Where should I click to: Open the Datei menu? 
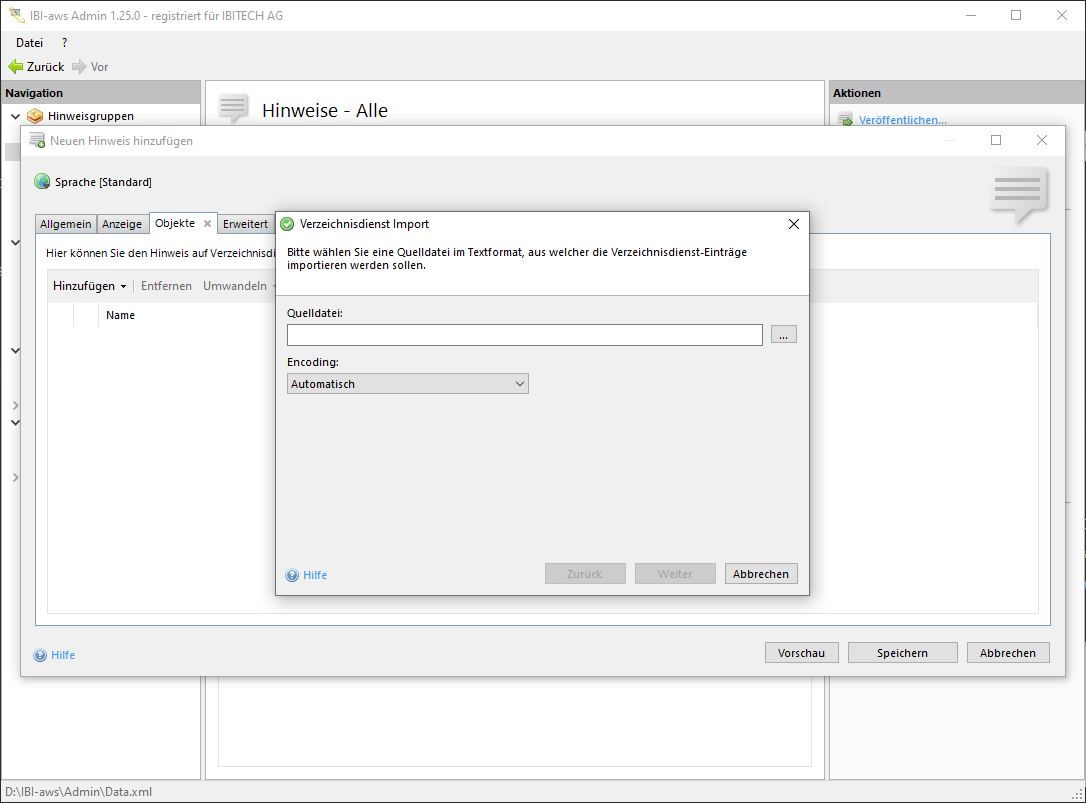coord(30,43)
